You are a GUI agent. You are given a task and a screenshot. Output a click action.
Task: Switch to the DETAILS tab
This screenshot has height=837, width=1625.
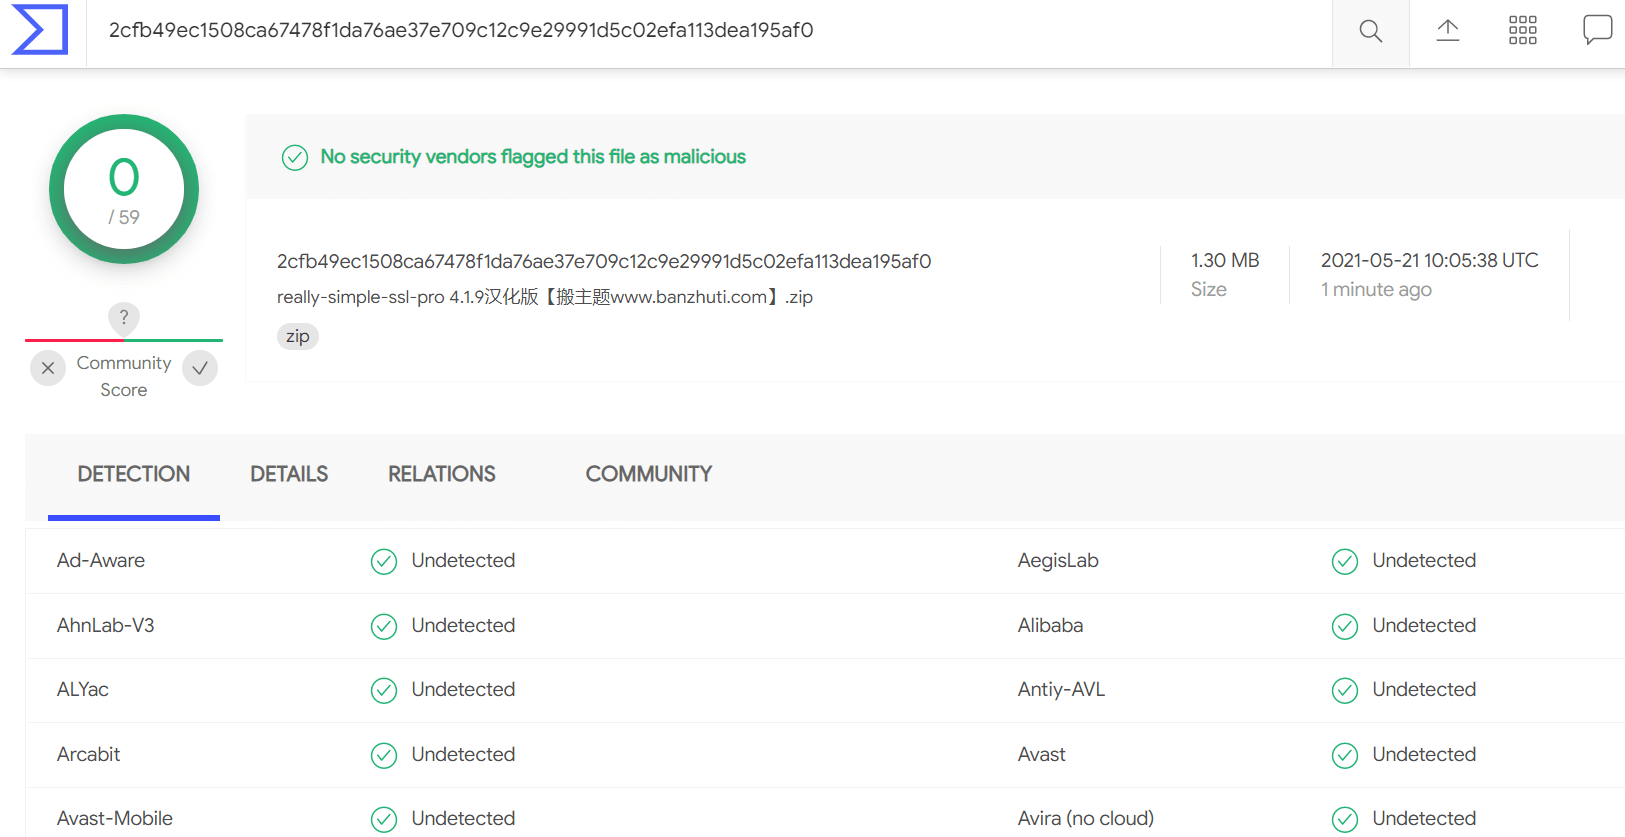coord(289,474)
